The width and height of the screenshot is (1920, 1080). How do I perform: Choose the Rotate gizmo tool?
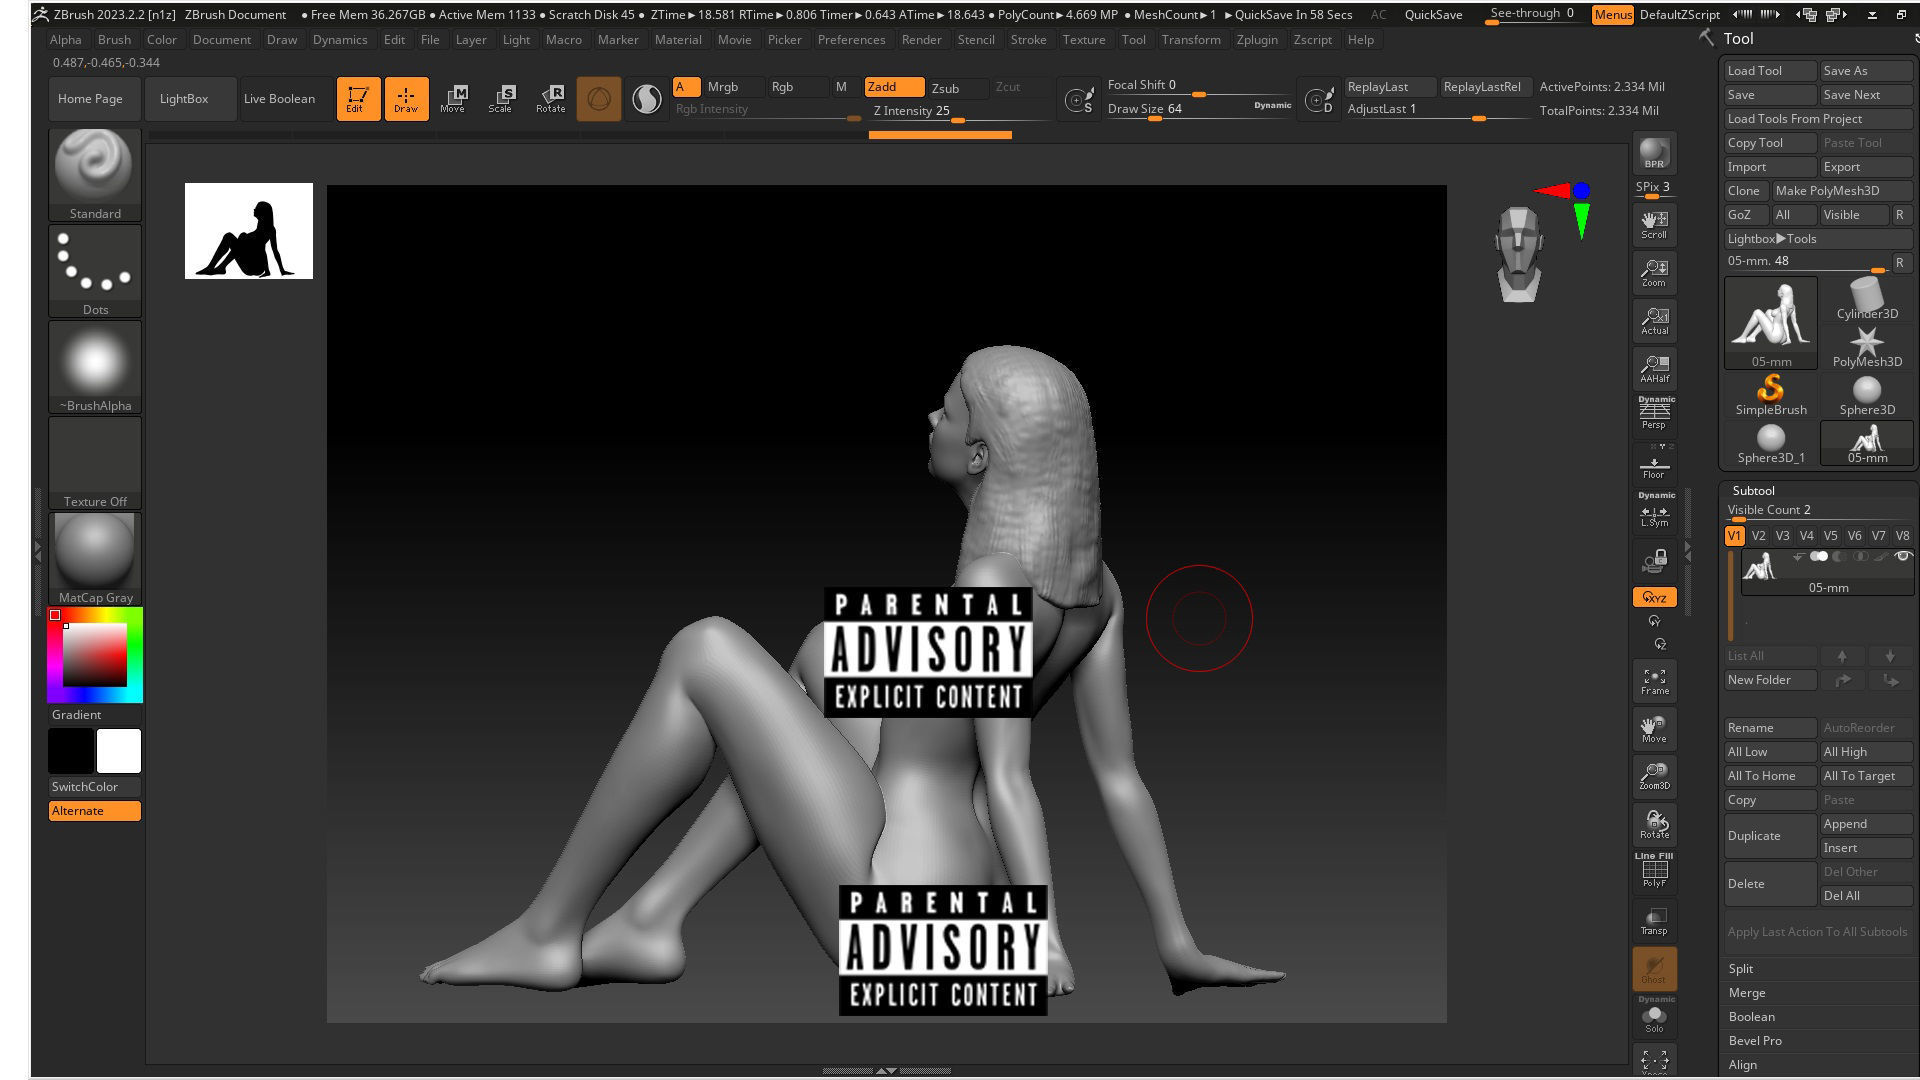[x=551, y=99]
